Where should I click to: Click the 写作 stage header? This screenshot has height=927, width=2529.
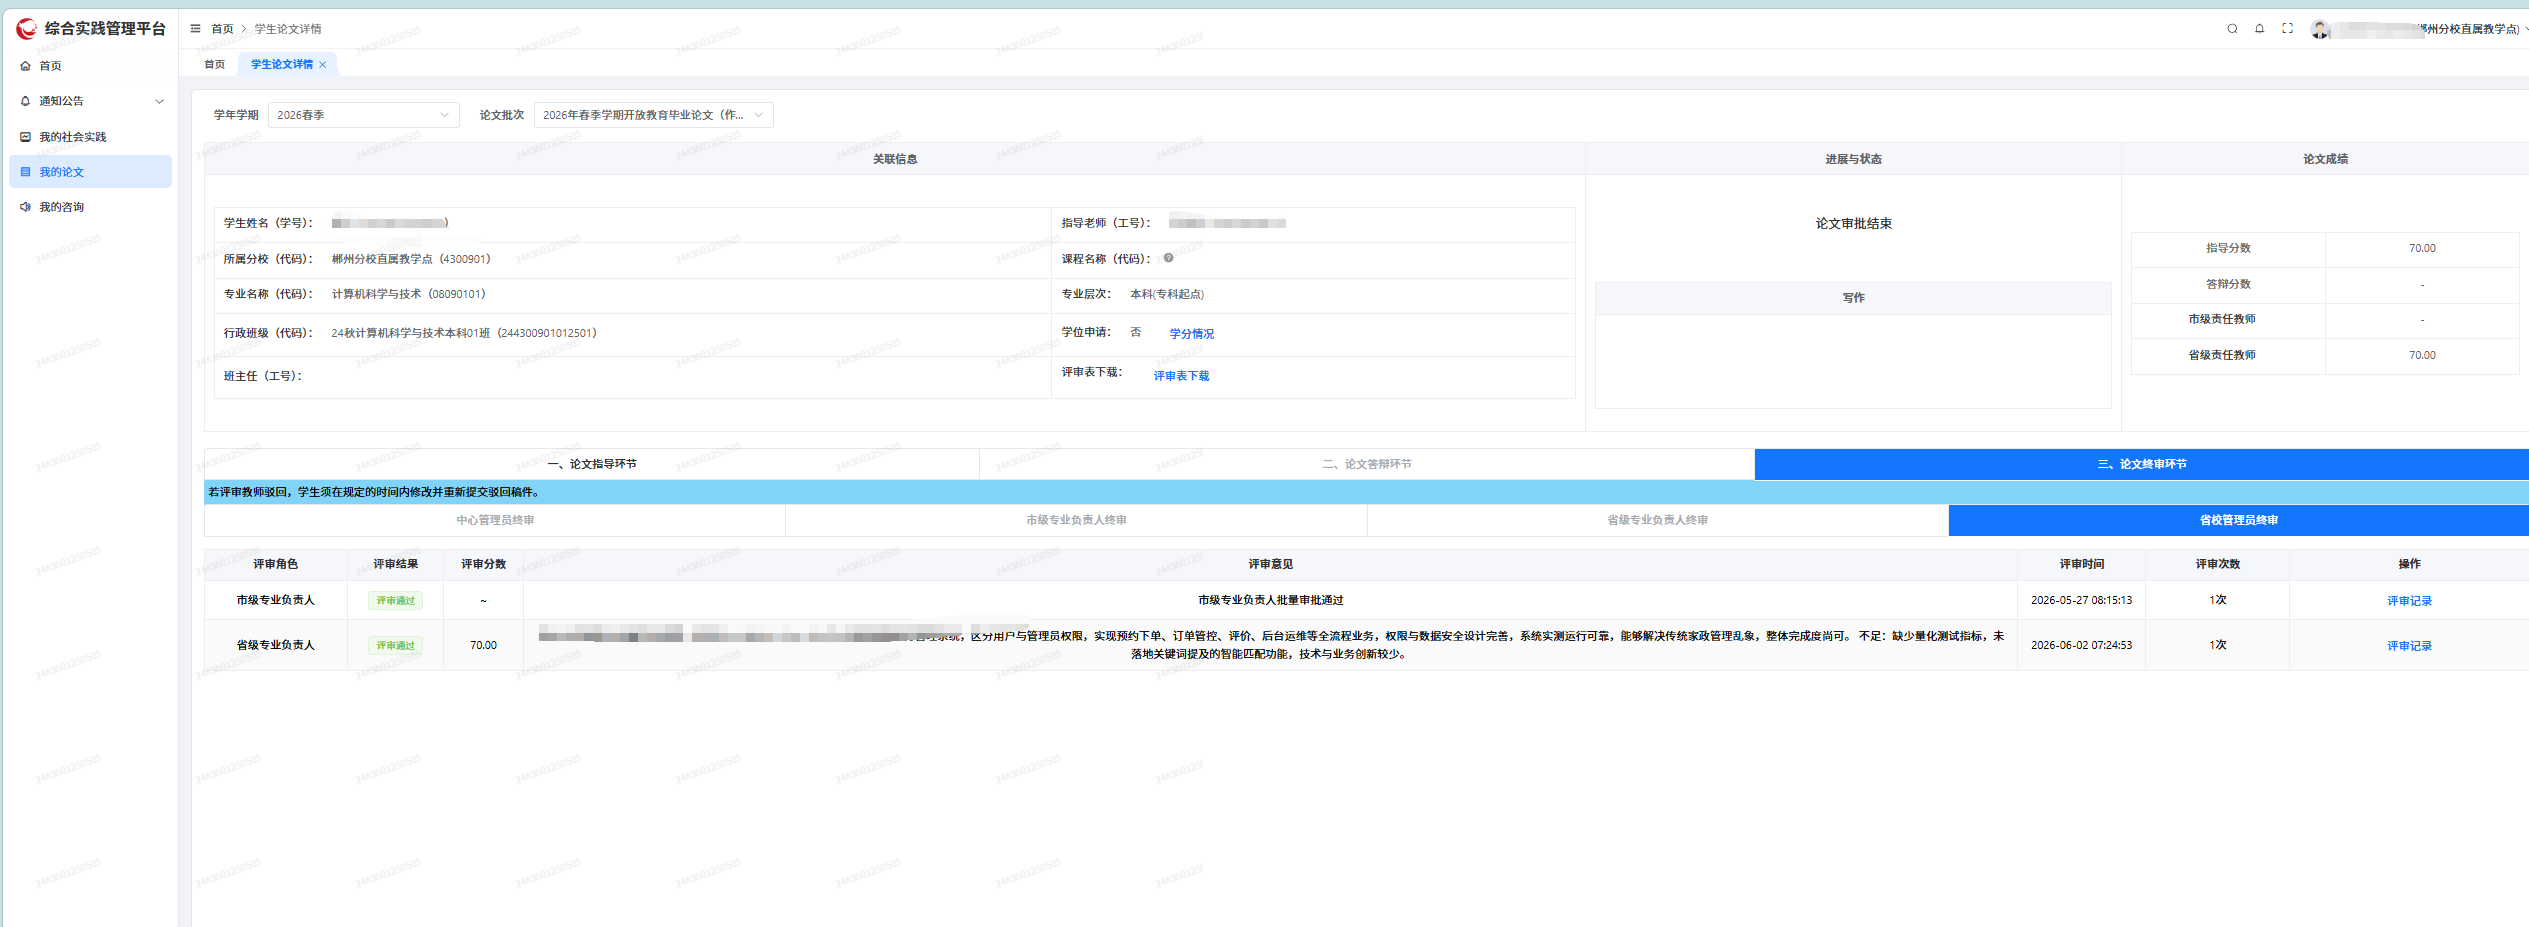pos(1853,298)
